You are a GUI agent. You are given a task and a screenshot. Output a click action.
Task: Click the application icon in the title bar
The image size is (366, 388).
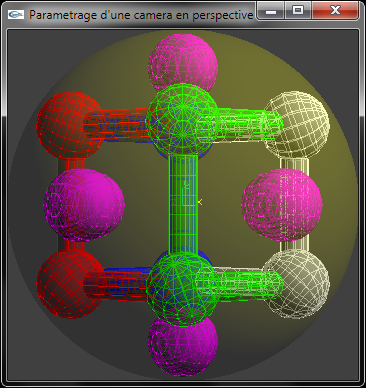[x=16, y=14]
